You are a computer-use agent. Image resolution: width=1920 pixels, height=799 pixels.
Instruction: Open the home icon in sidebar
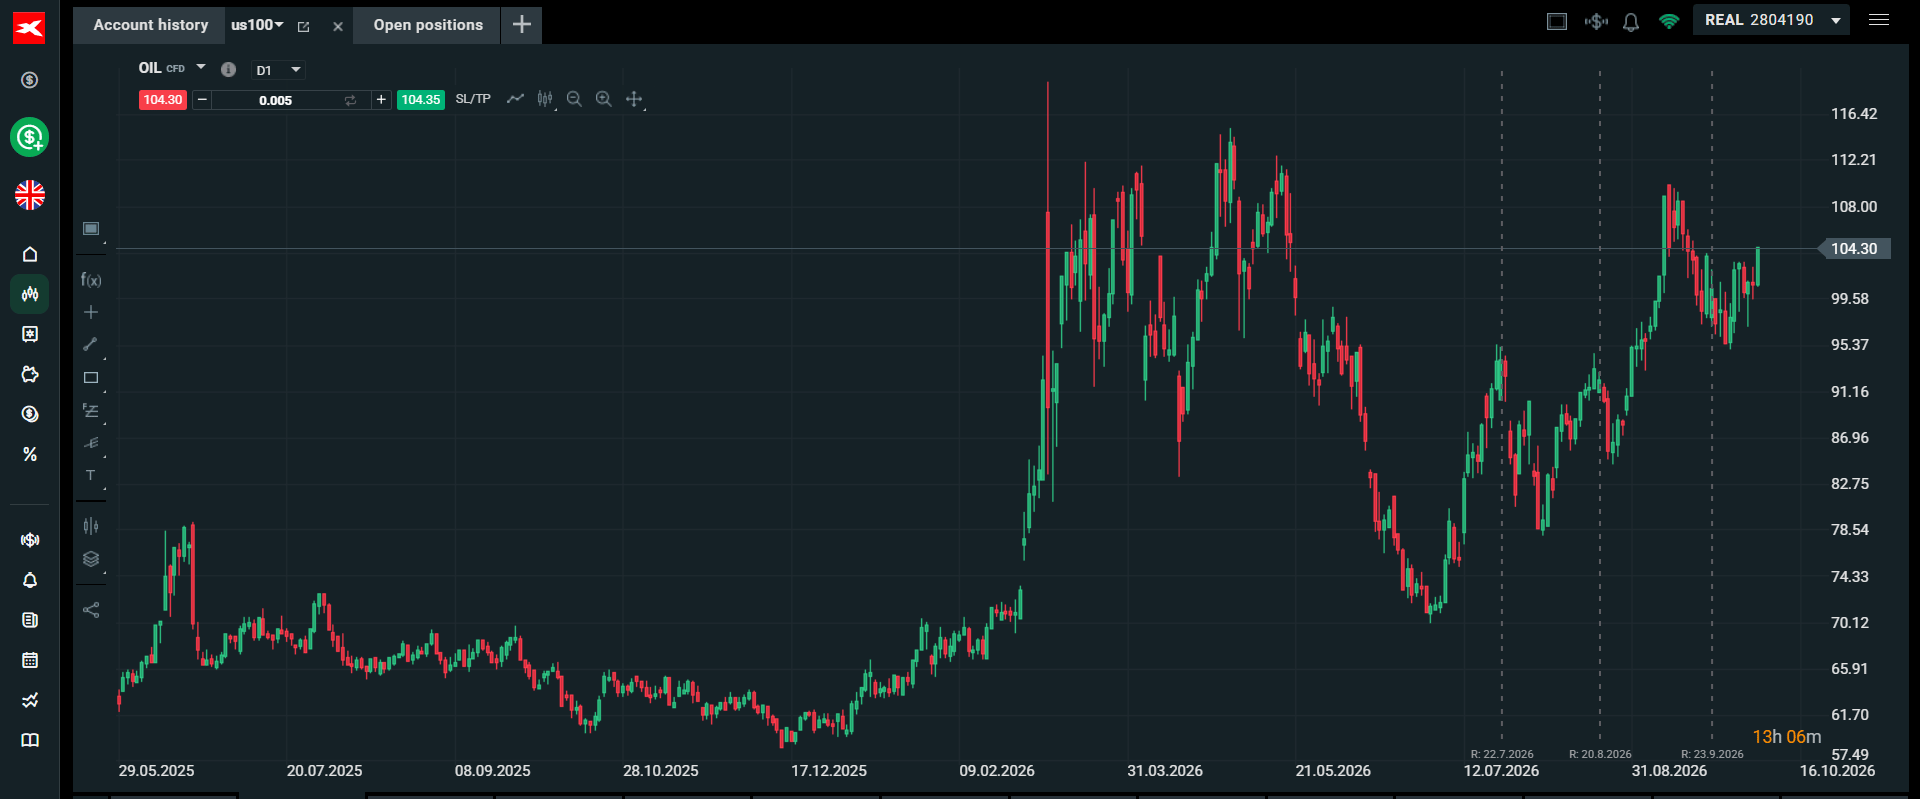(x=30, y=254)
